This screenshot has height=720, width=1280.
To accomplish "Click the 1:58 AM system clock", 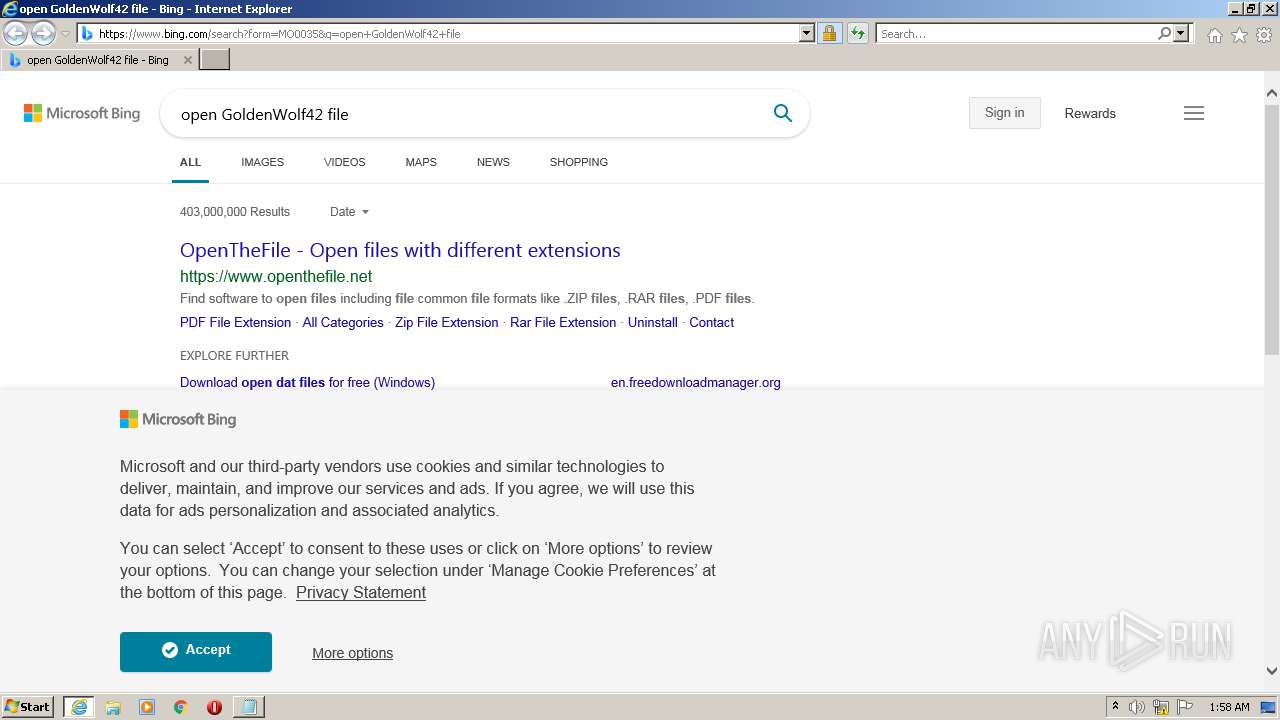I will 1229,707.
